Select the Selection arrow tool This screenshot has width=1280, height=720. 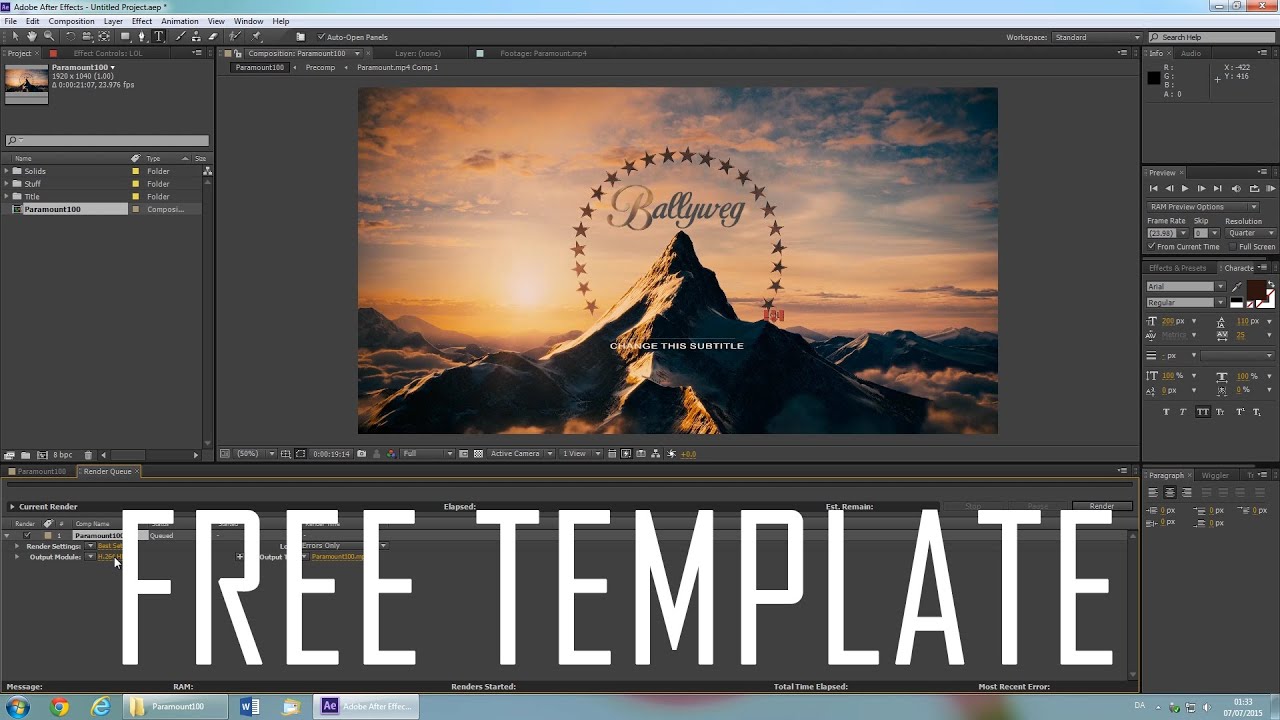click(16, 36)
